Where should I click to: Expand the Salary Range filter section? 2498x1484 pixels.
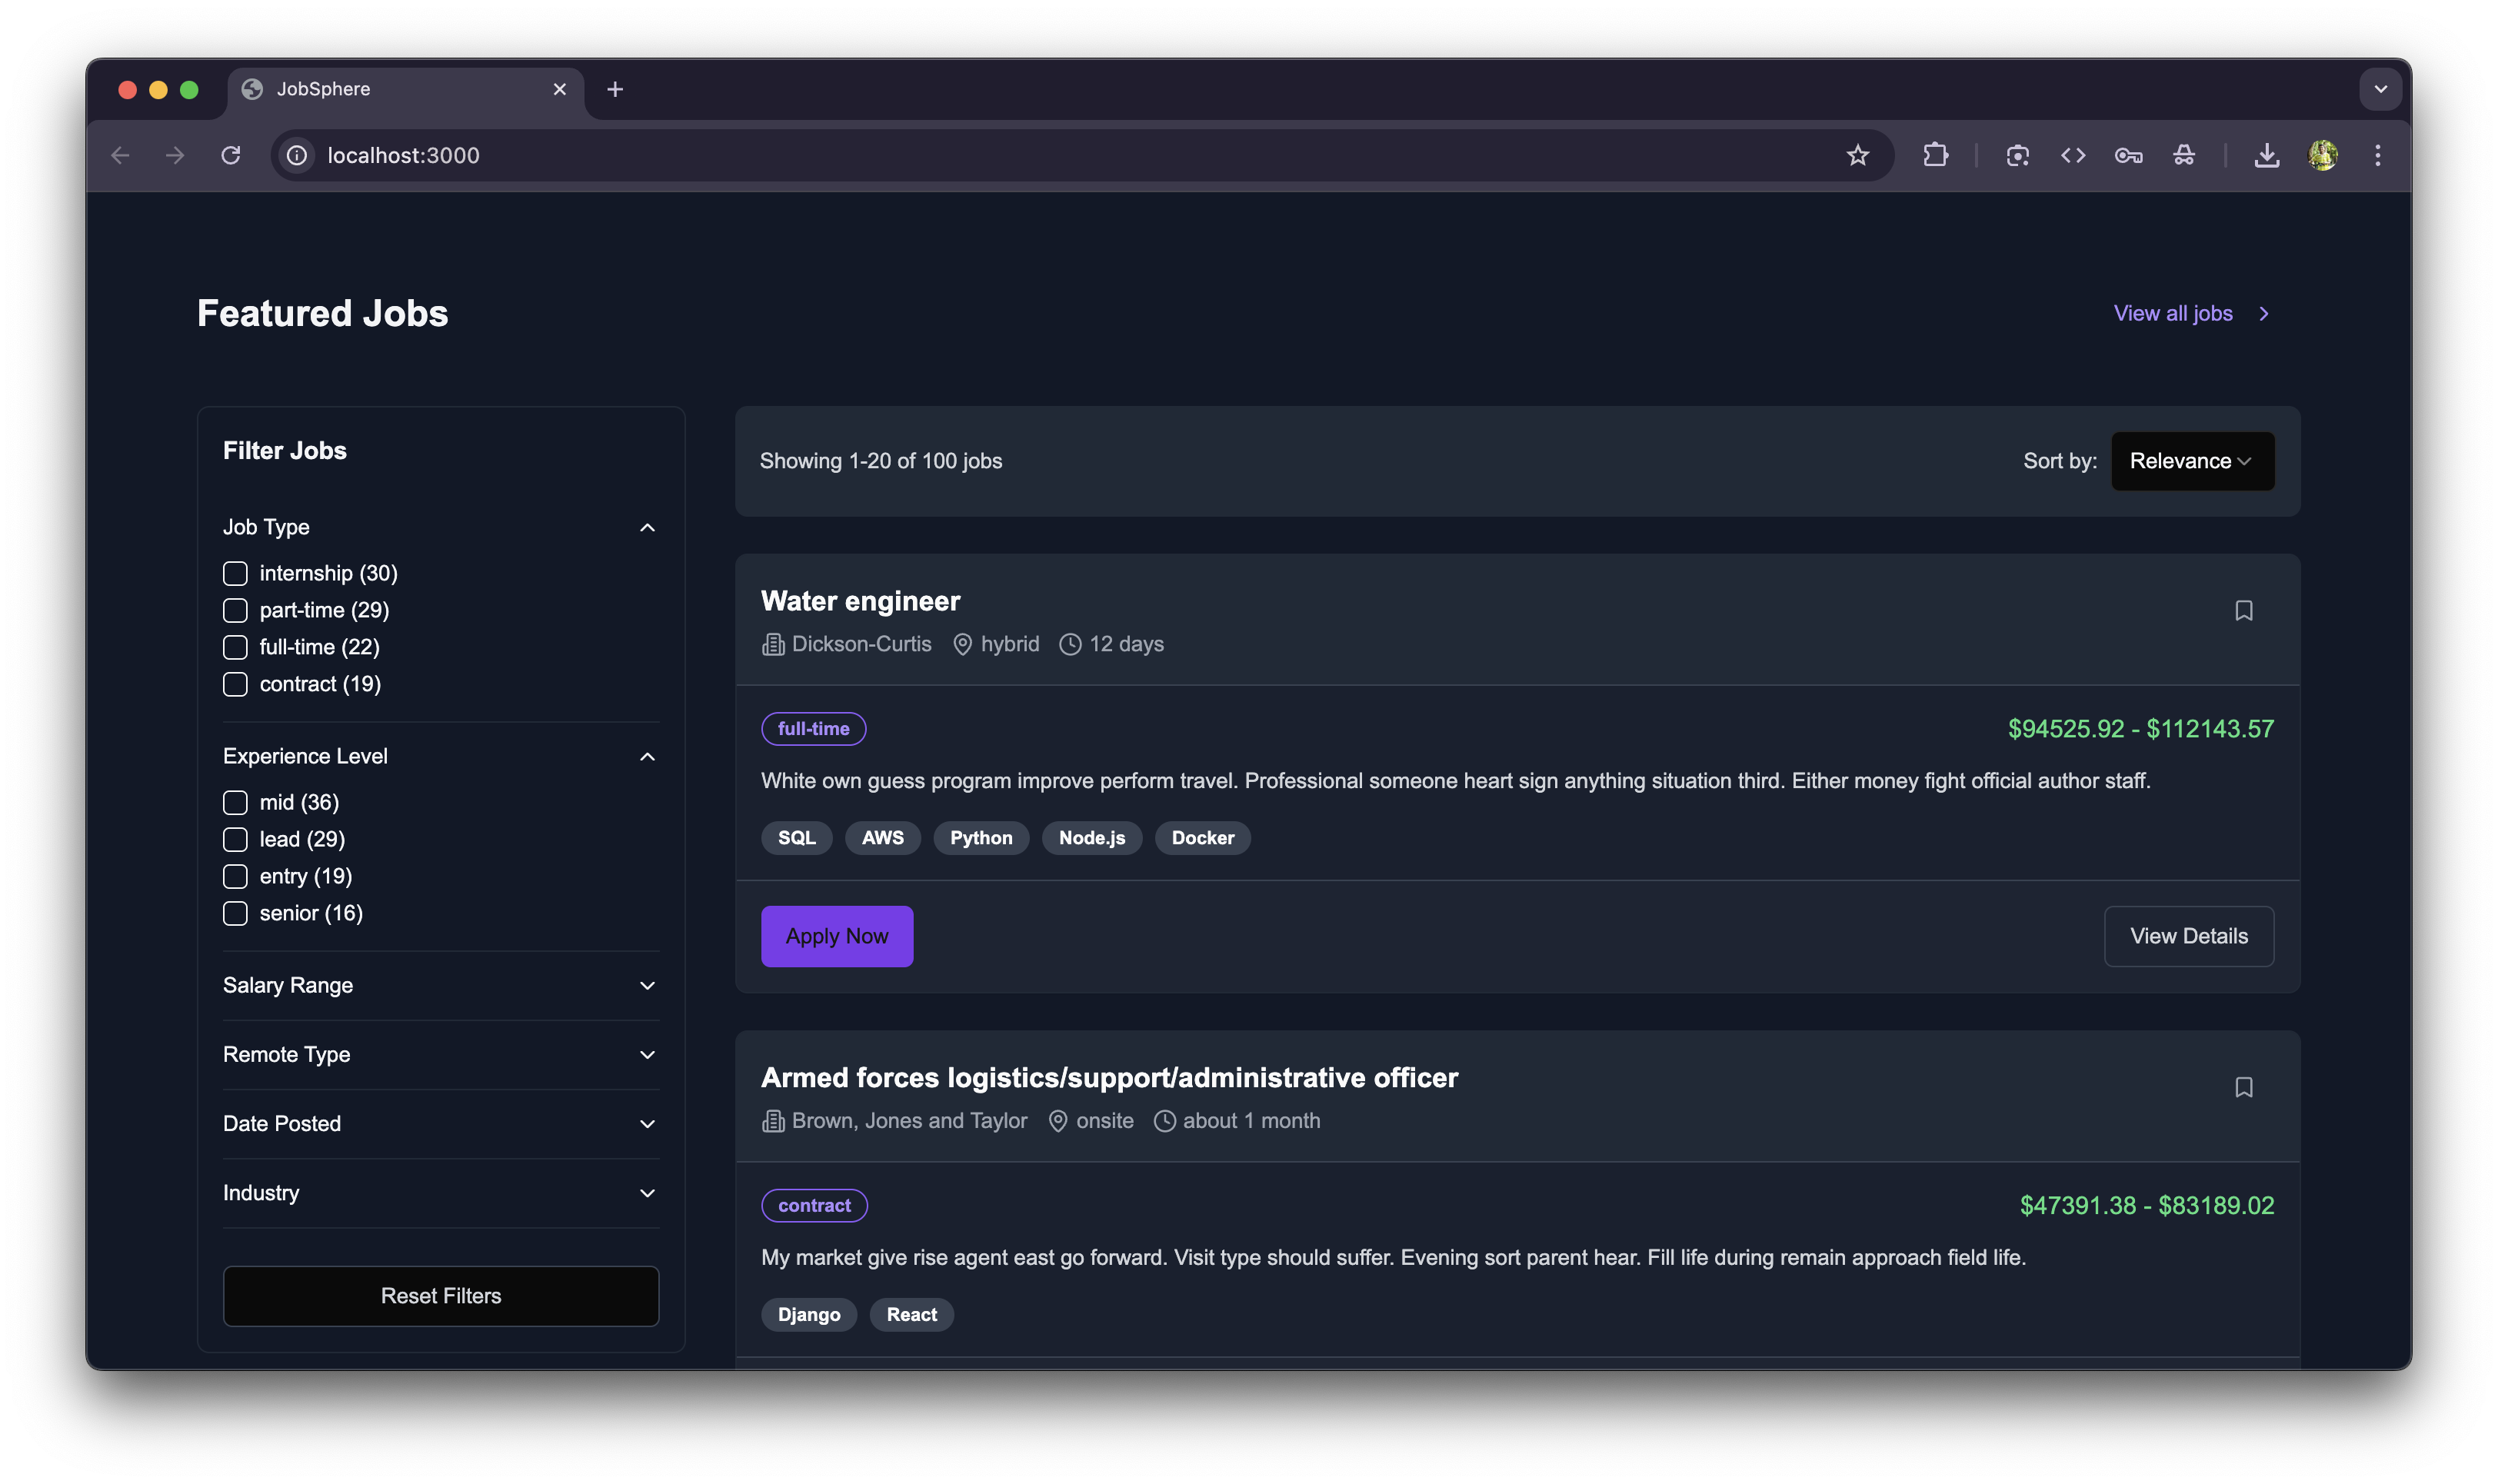[x=440, y=985]
